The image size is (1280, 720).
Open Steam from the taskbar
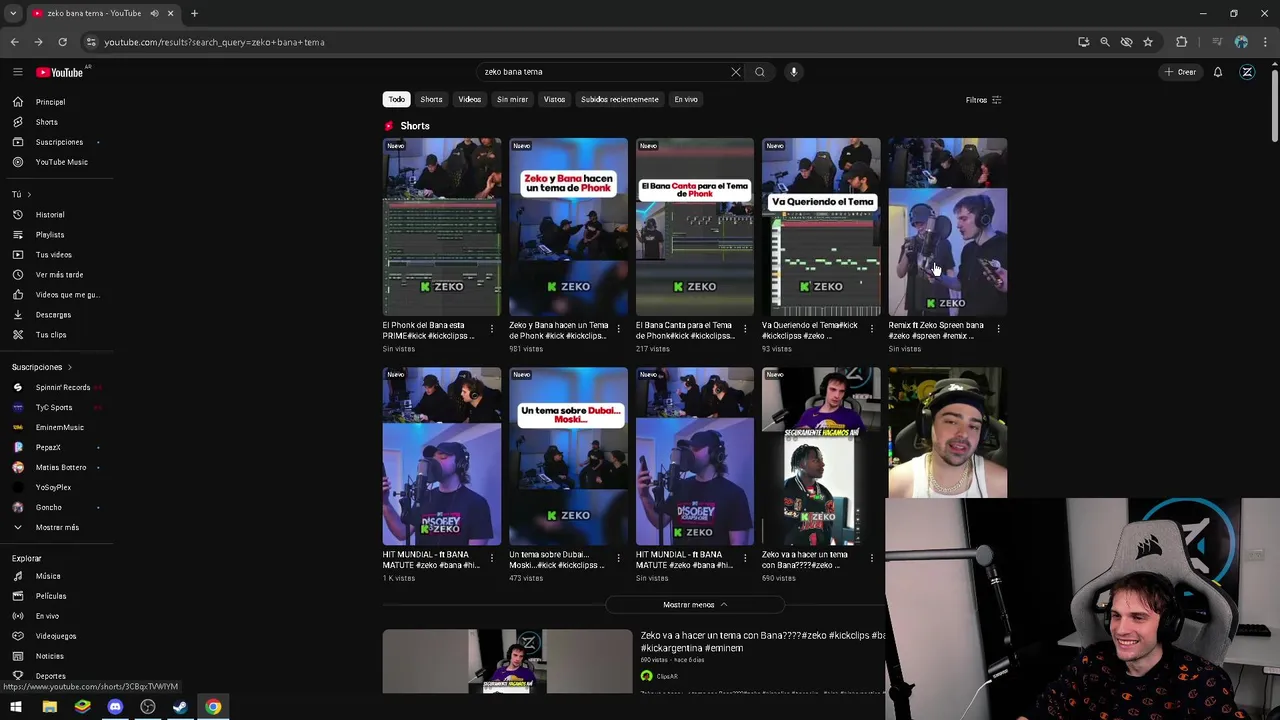[180, 707]
